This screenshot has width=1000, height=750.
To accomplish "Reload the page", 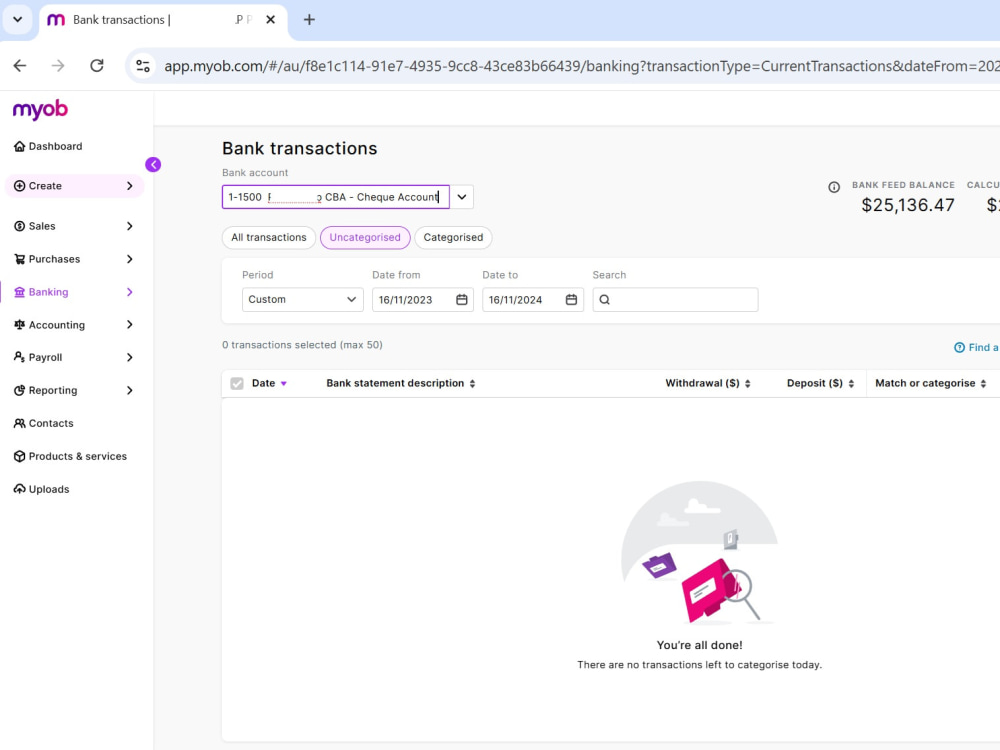I will pos(97,66).
